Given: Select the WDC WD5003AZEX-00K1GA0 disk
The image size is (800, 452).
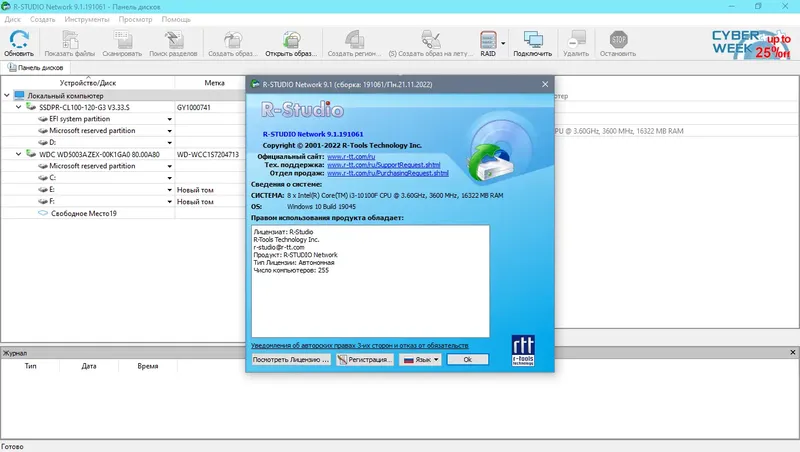Looking at the screenshot, I should [99, 154].
